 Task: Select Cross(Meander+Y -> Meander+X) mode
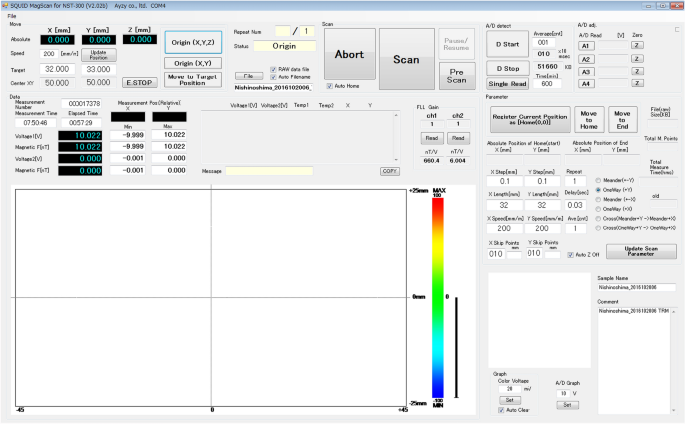pyautogui.click(x=598, y=219)
